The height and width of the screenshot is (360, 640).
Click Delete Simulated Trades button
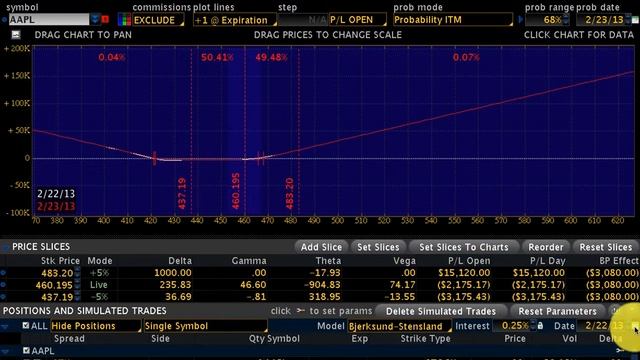pos(441,311)
